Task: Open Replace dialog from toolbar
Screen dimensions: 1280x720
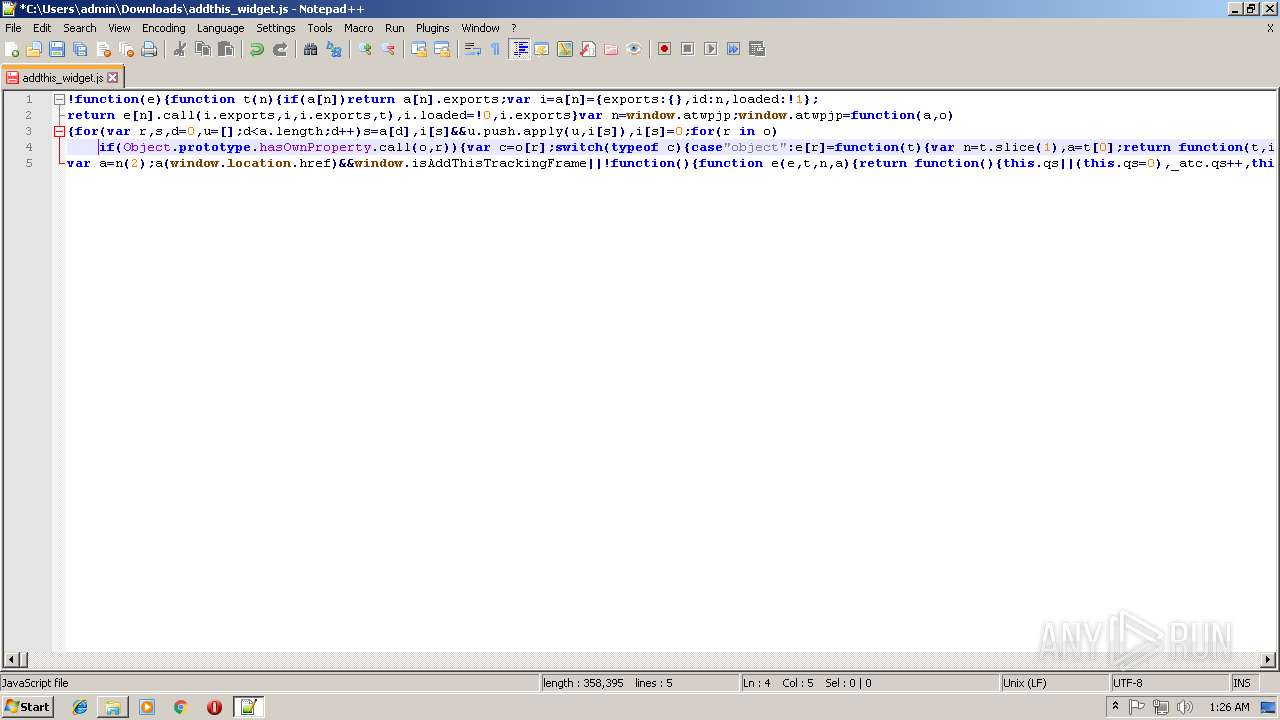Action: point(334,49)
